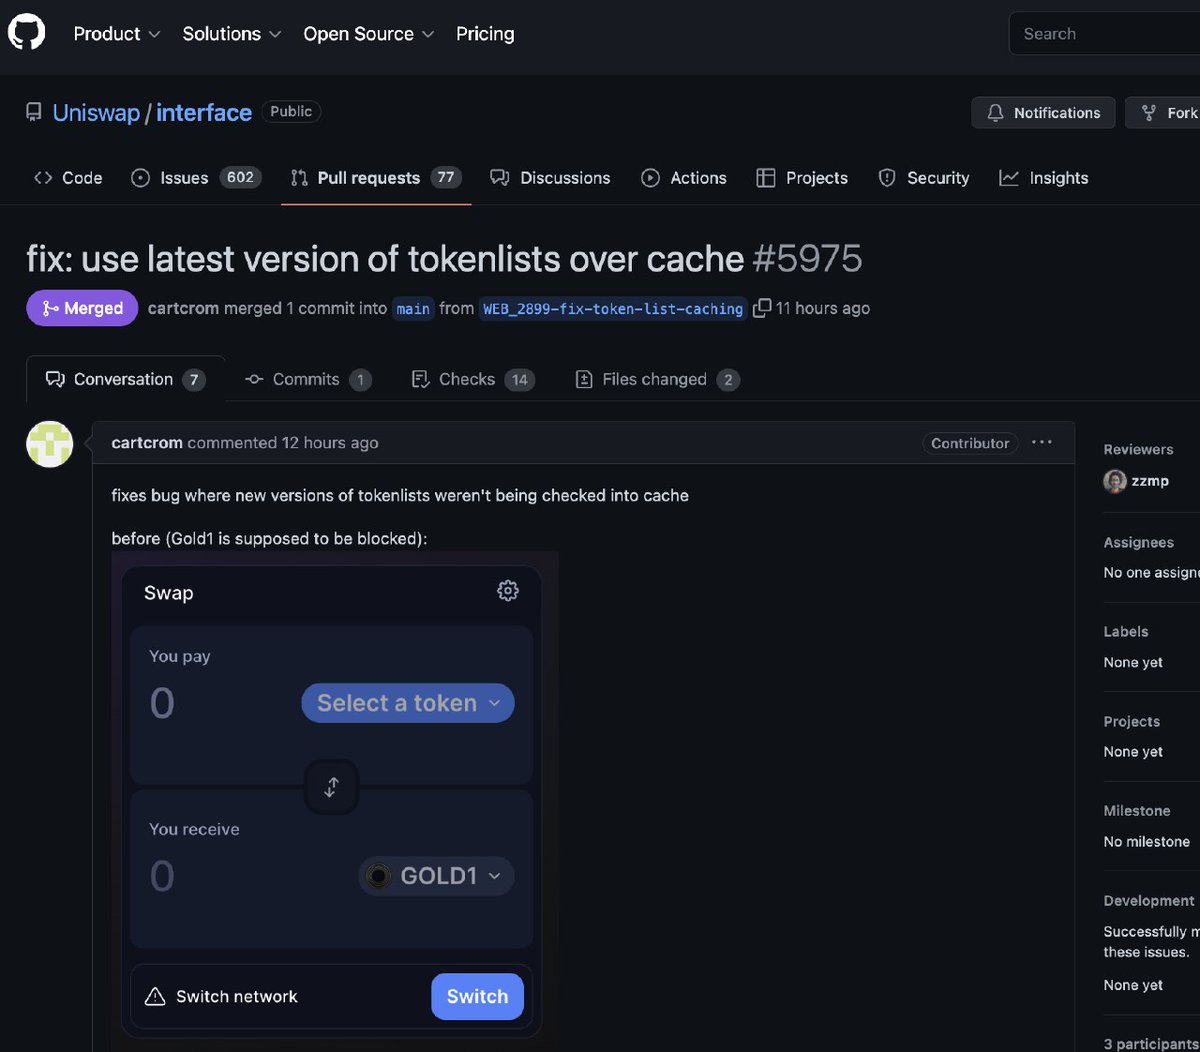Open the WEB_2899-fix-token-list-caching branch link
Screen dimensions: 1200x1052
tap(613, 309)
